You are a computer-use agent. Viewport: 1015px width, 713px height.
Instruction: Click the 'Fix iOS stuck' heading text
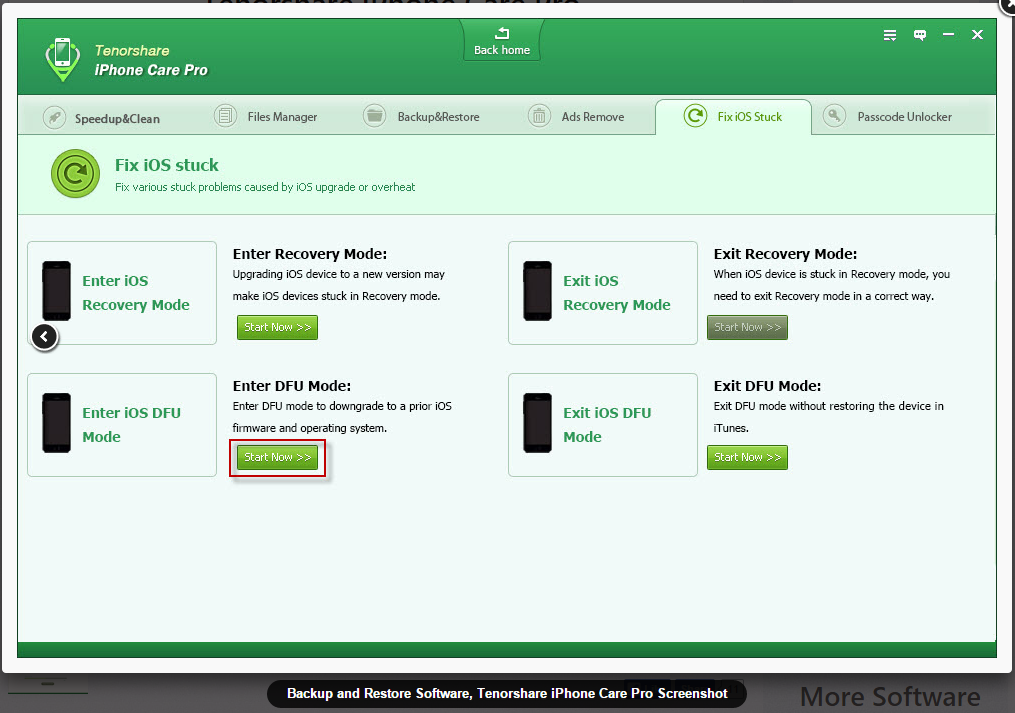(167, 165)
